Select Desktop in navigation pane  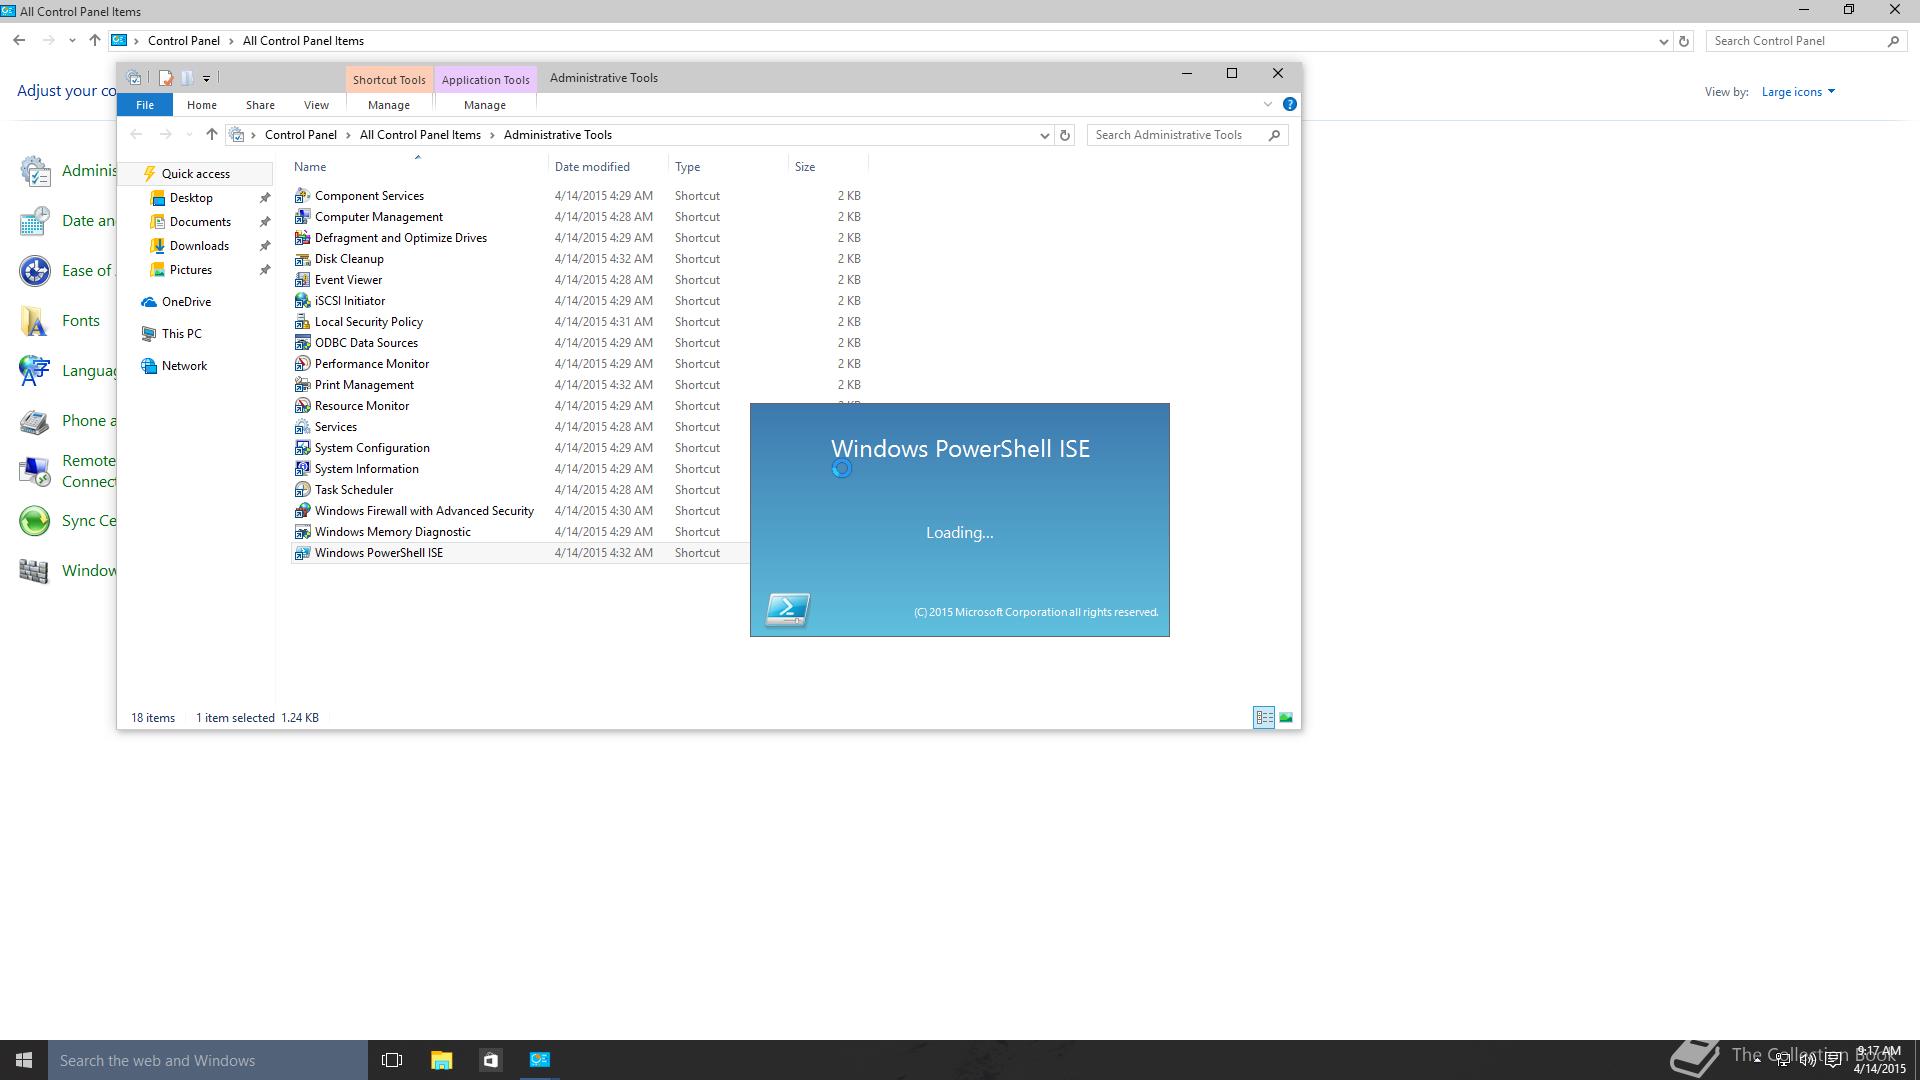pyautogui.click(x=191, y=198)
